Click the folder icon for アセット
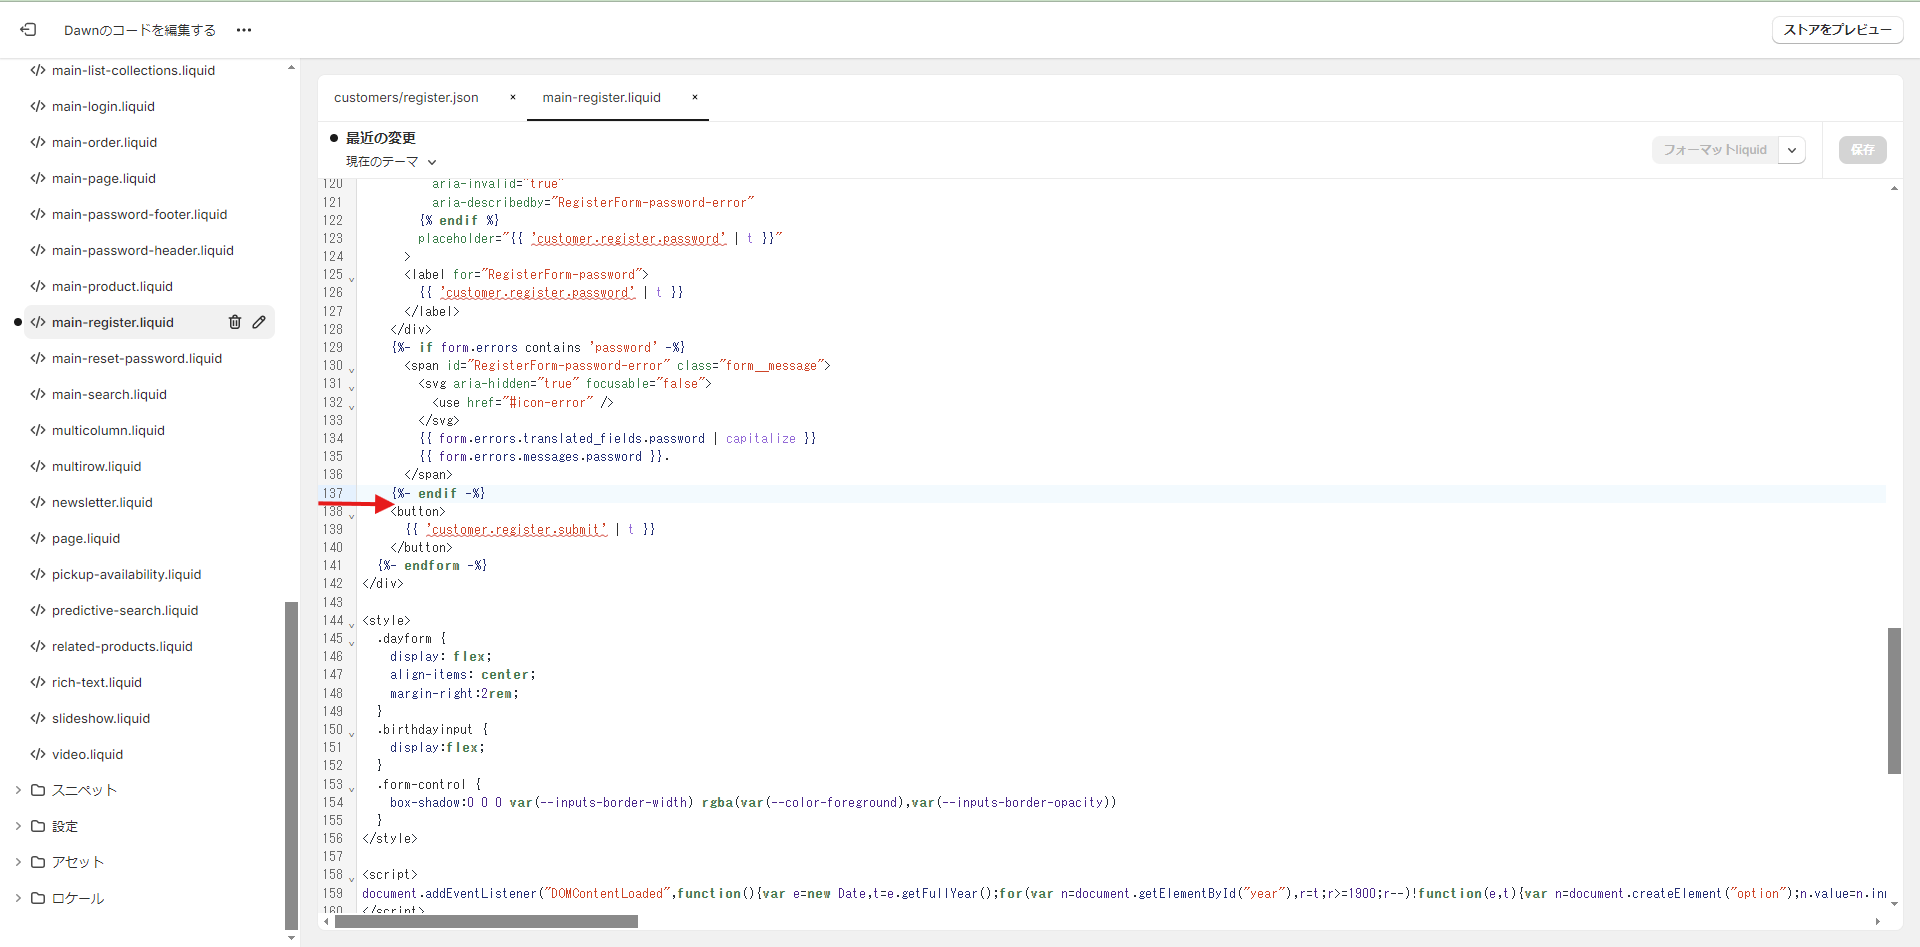Image resolution: width=1920 pixels, height=947 pixels. [x=38, y=862]
